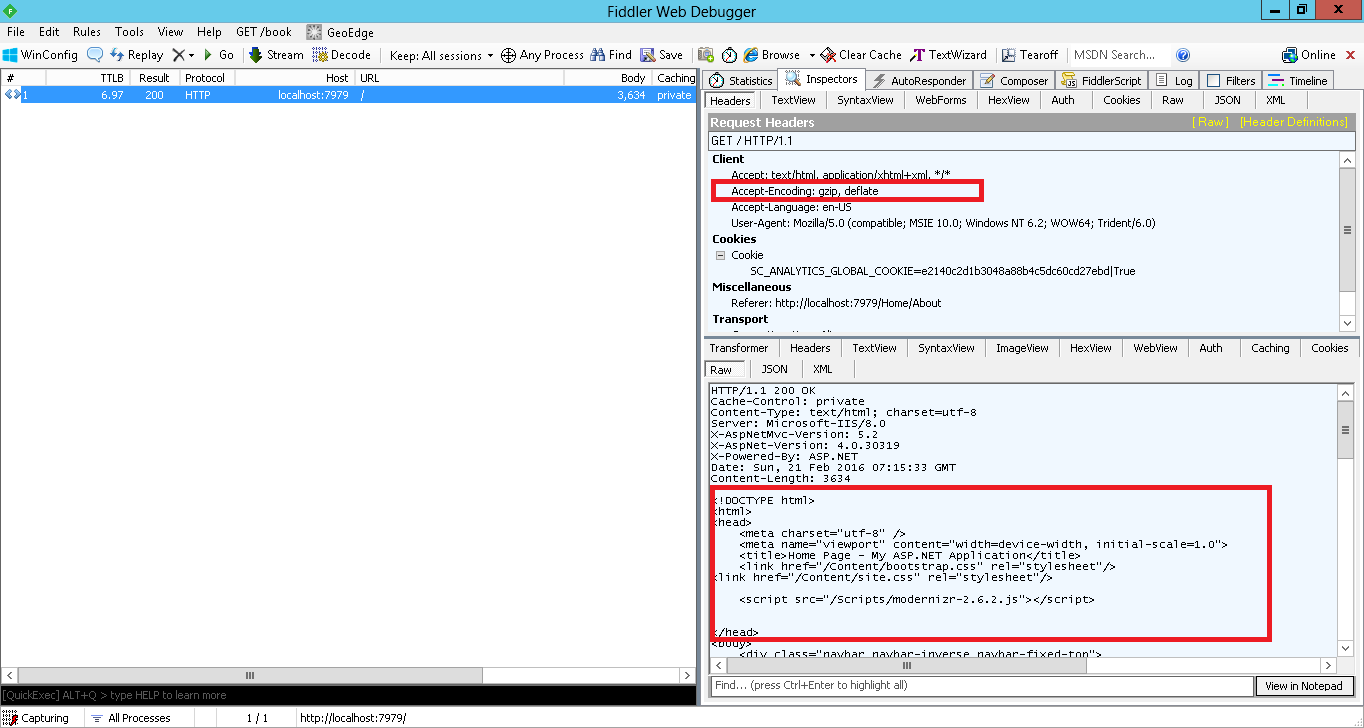Click the Remove X toolbar icon
Screen dimensions: 1364x728
tap(178, 55)
